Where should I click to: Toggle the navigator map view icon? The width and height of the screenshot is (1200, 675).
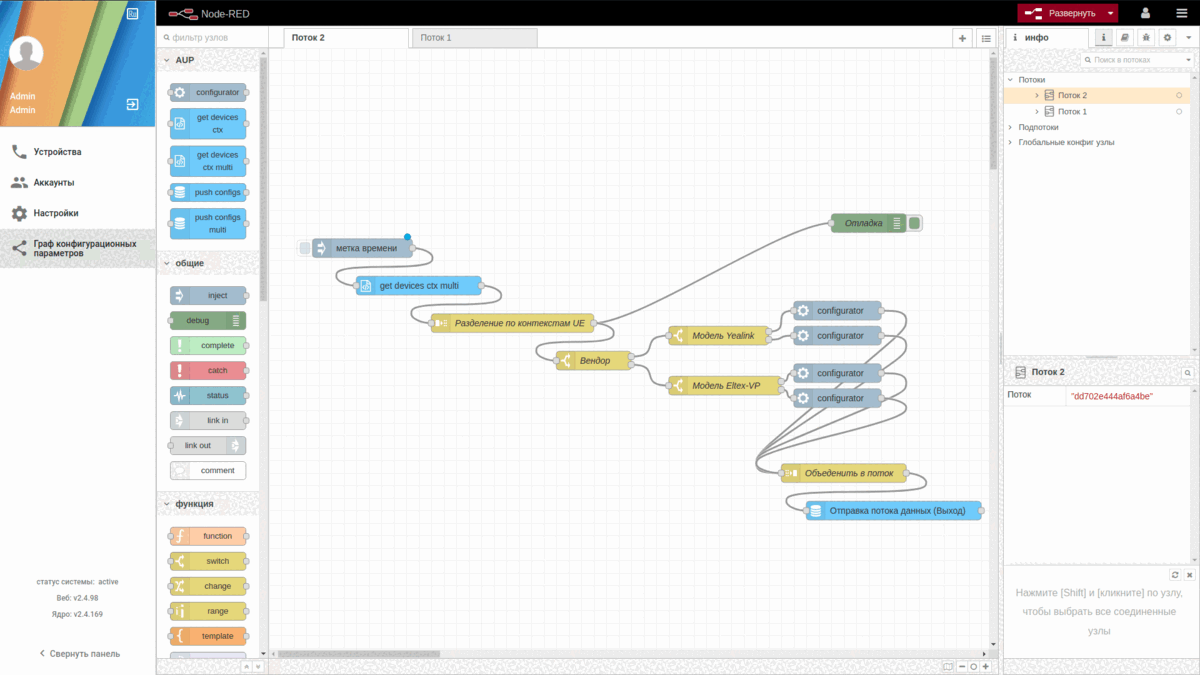tap(949, 666)
